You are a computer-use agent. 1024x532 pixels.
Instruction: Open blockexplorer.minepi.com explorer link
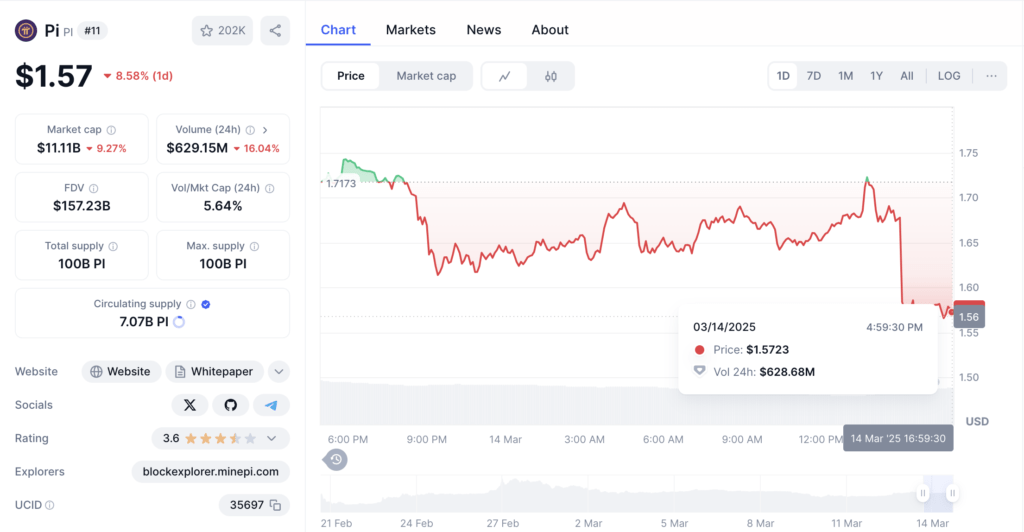pyautogui.click(x=210, y=471)
